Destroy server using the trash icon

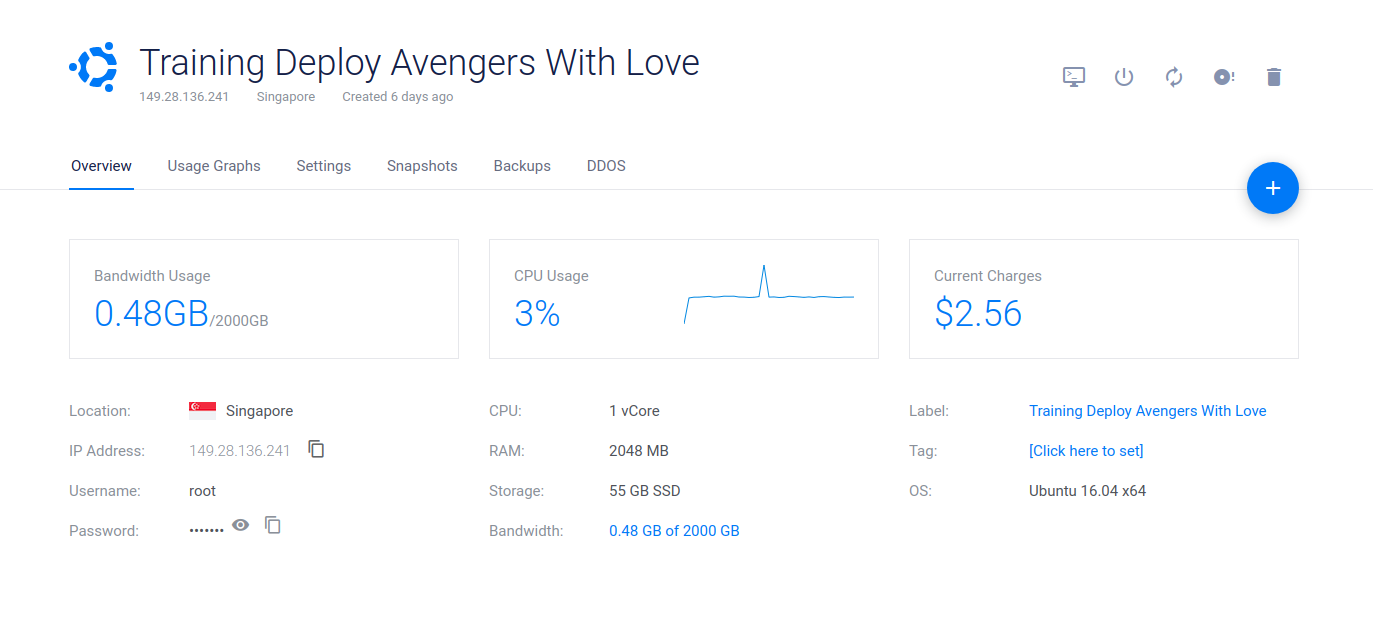[1273, 77]
